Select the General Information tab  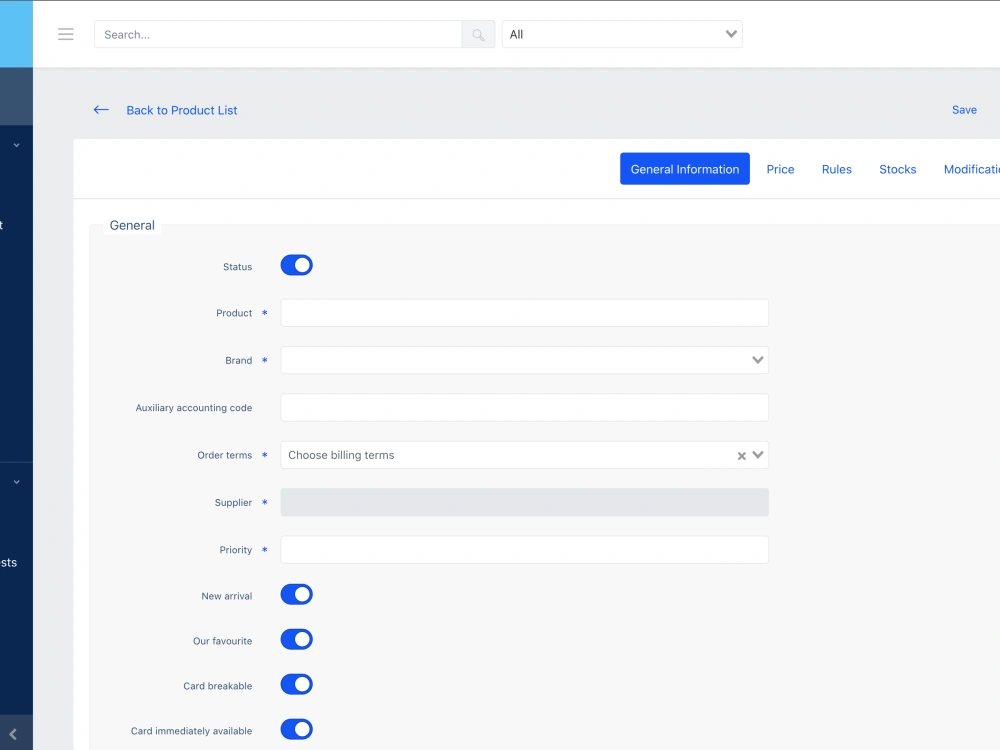(x=685, y=169)
